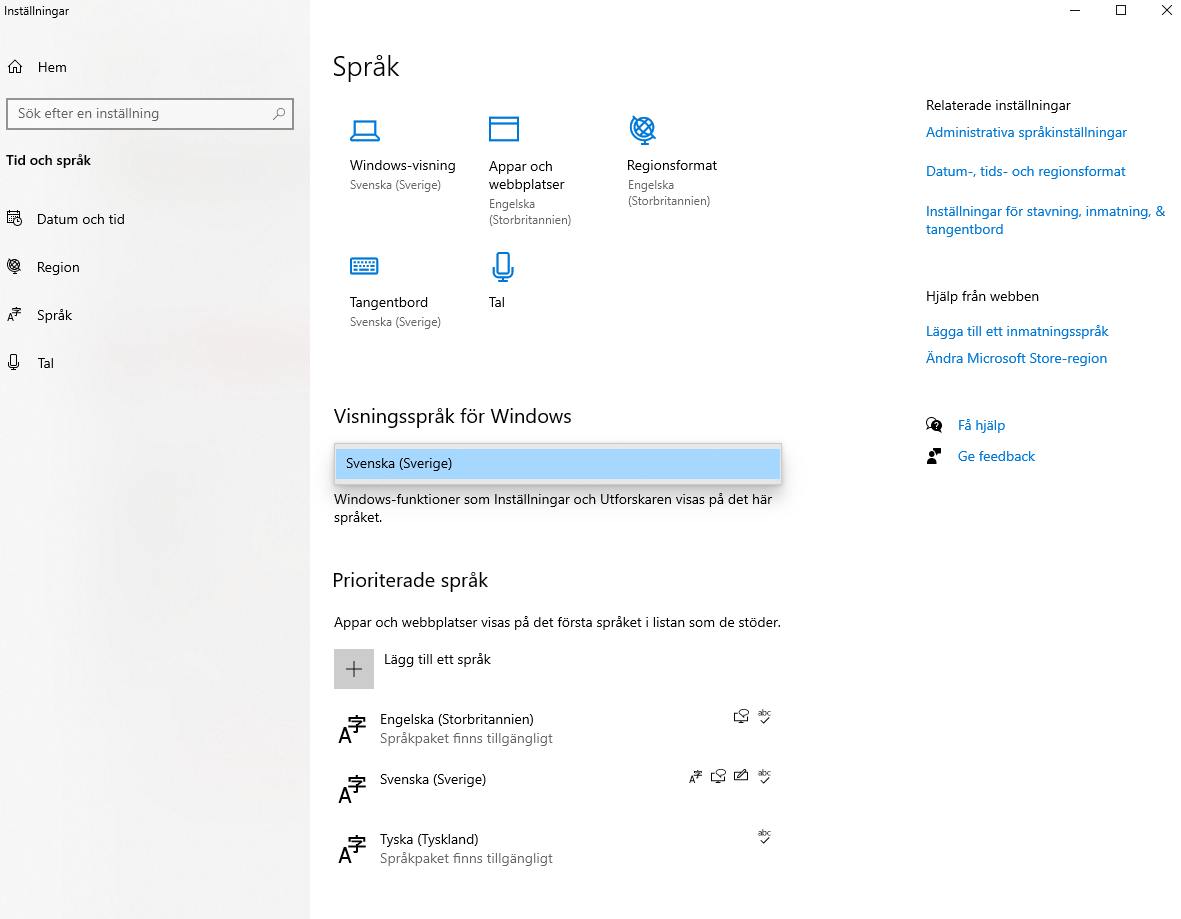Click display language icon on Svenska row
Image resolution: width=1181 pixels, height=919 pixels.
click(695, 776)
